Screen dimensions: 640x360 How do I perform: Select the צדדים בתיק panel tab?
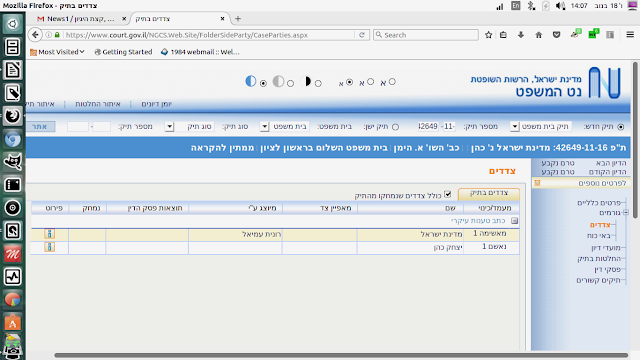(489, 193)
